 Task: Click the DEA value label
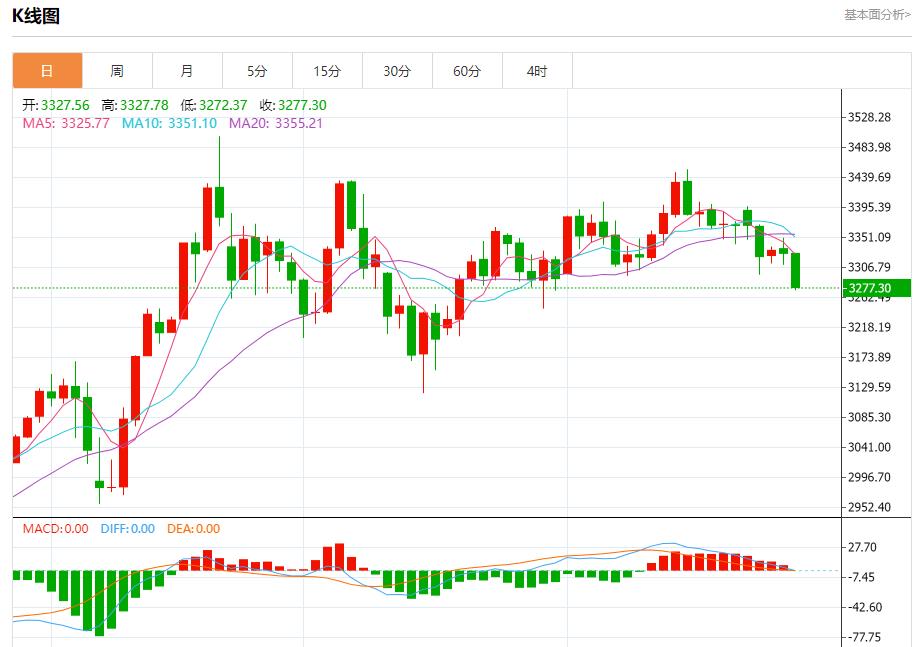coord(194,529)
